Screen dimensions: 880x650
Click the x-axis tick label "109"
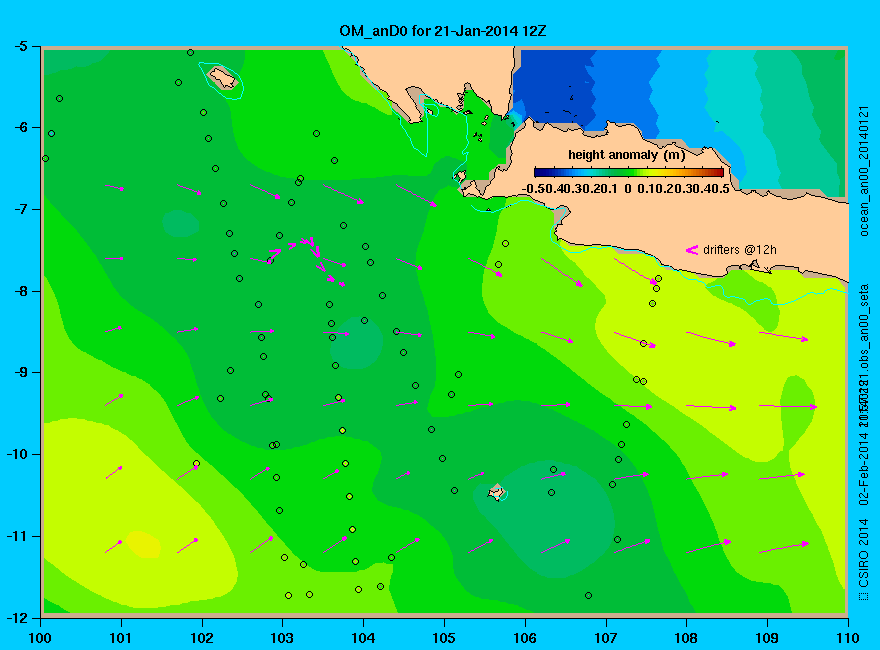(x=767, y=638)
